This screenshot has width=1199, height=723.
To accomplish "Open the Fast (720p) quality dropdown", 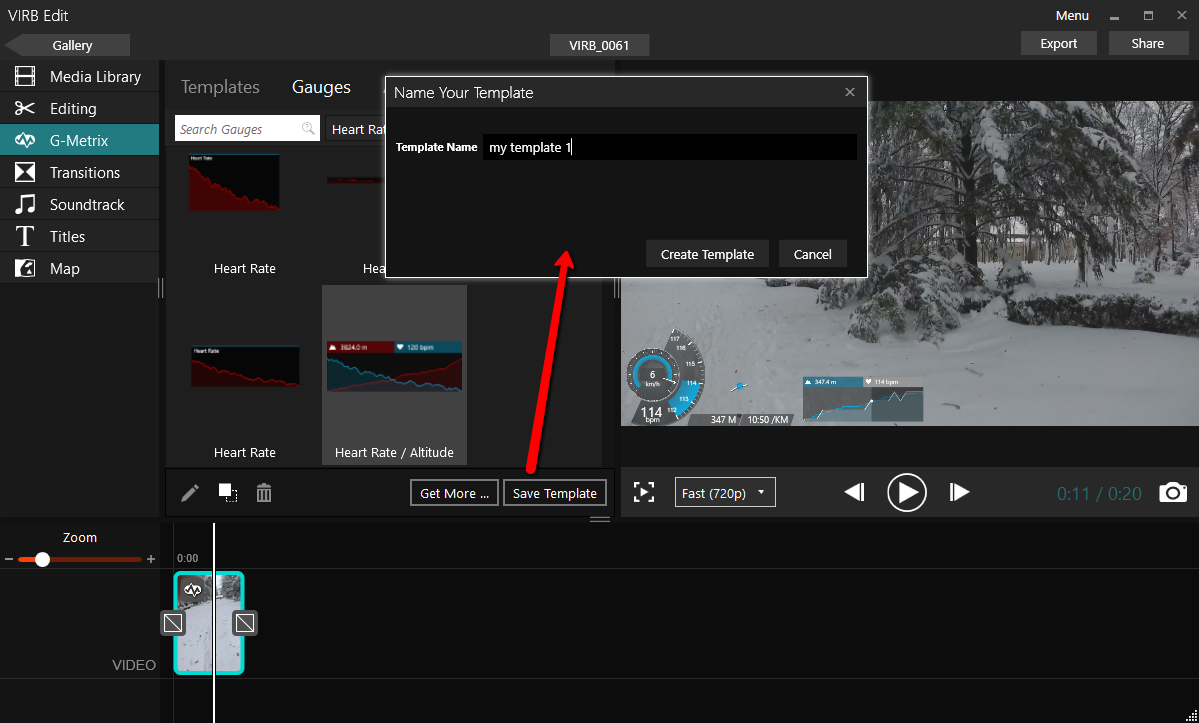I will [x=725, y=493].
